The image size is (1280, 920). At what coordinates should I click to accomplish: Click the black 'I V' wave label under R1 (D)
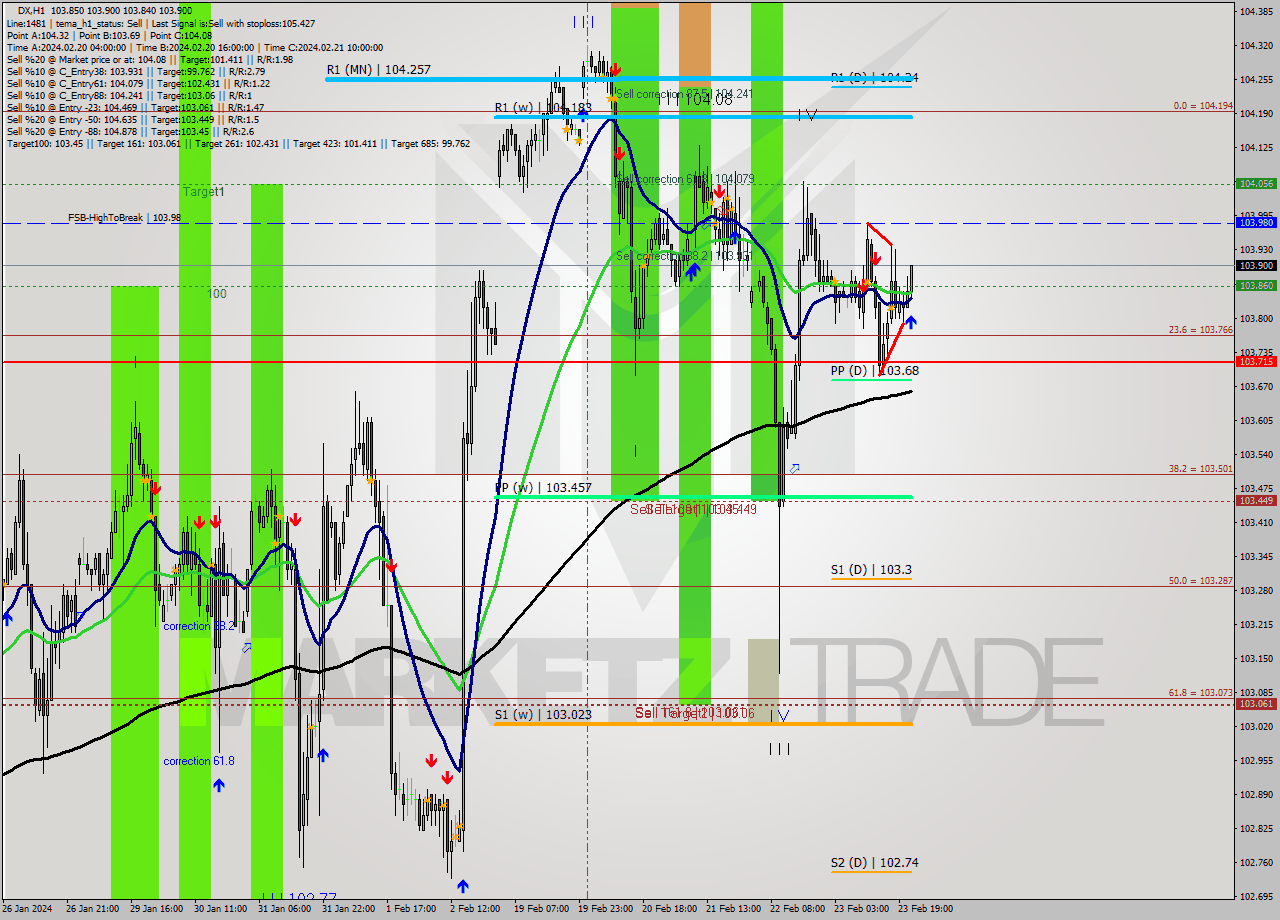[x=807, y=115]
